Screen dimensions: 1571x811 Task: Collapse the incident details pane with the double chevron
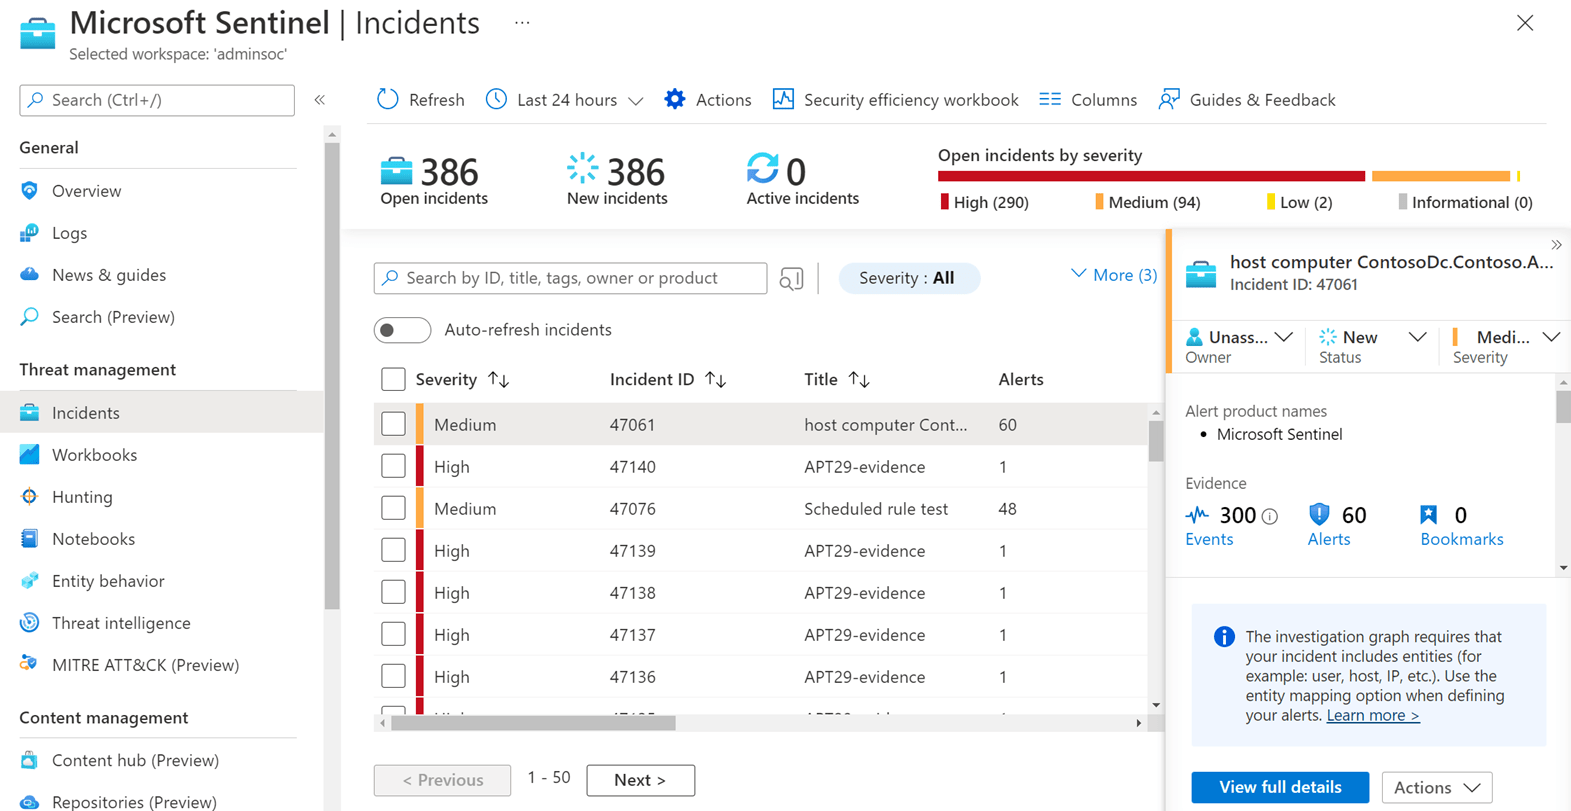point(1556,245)
